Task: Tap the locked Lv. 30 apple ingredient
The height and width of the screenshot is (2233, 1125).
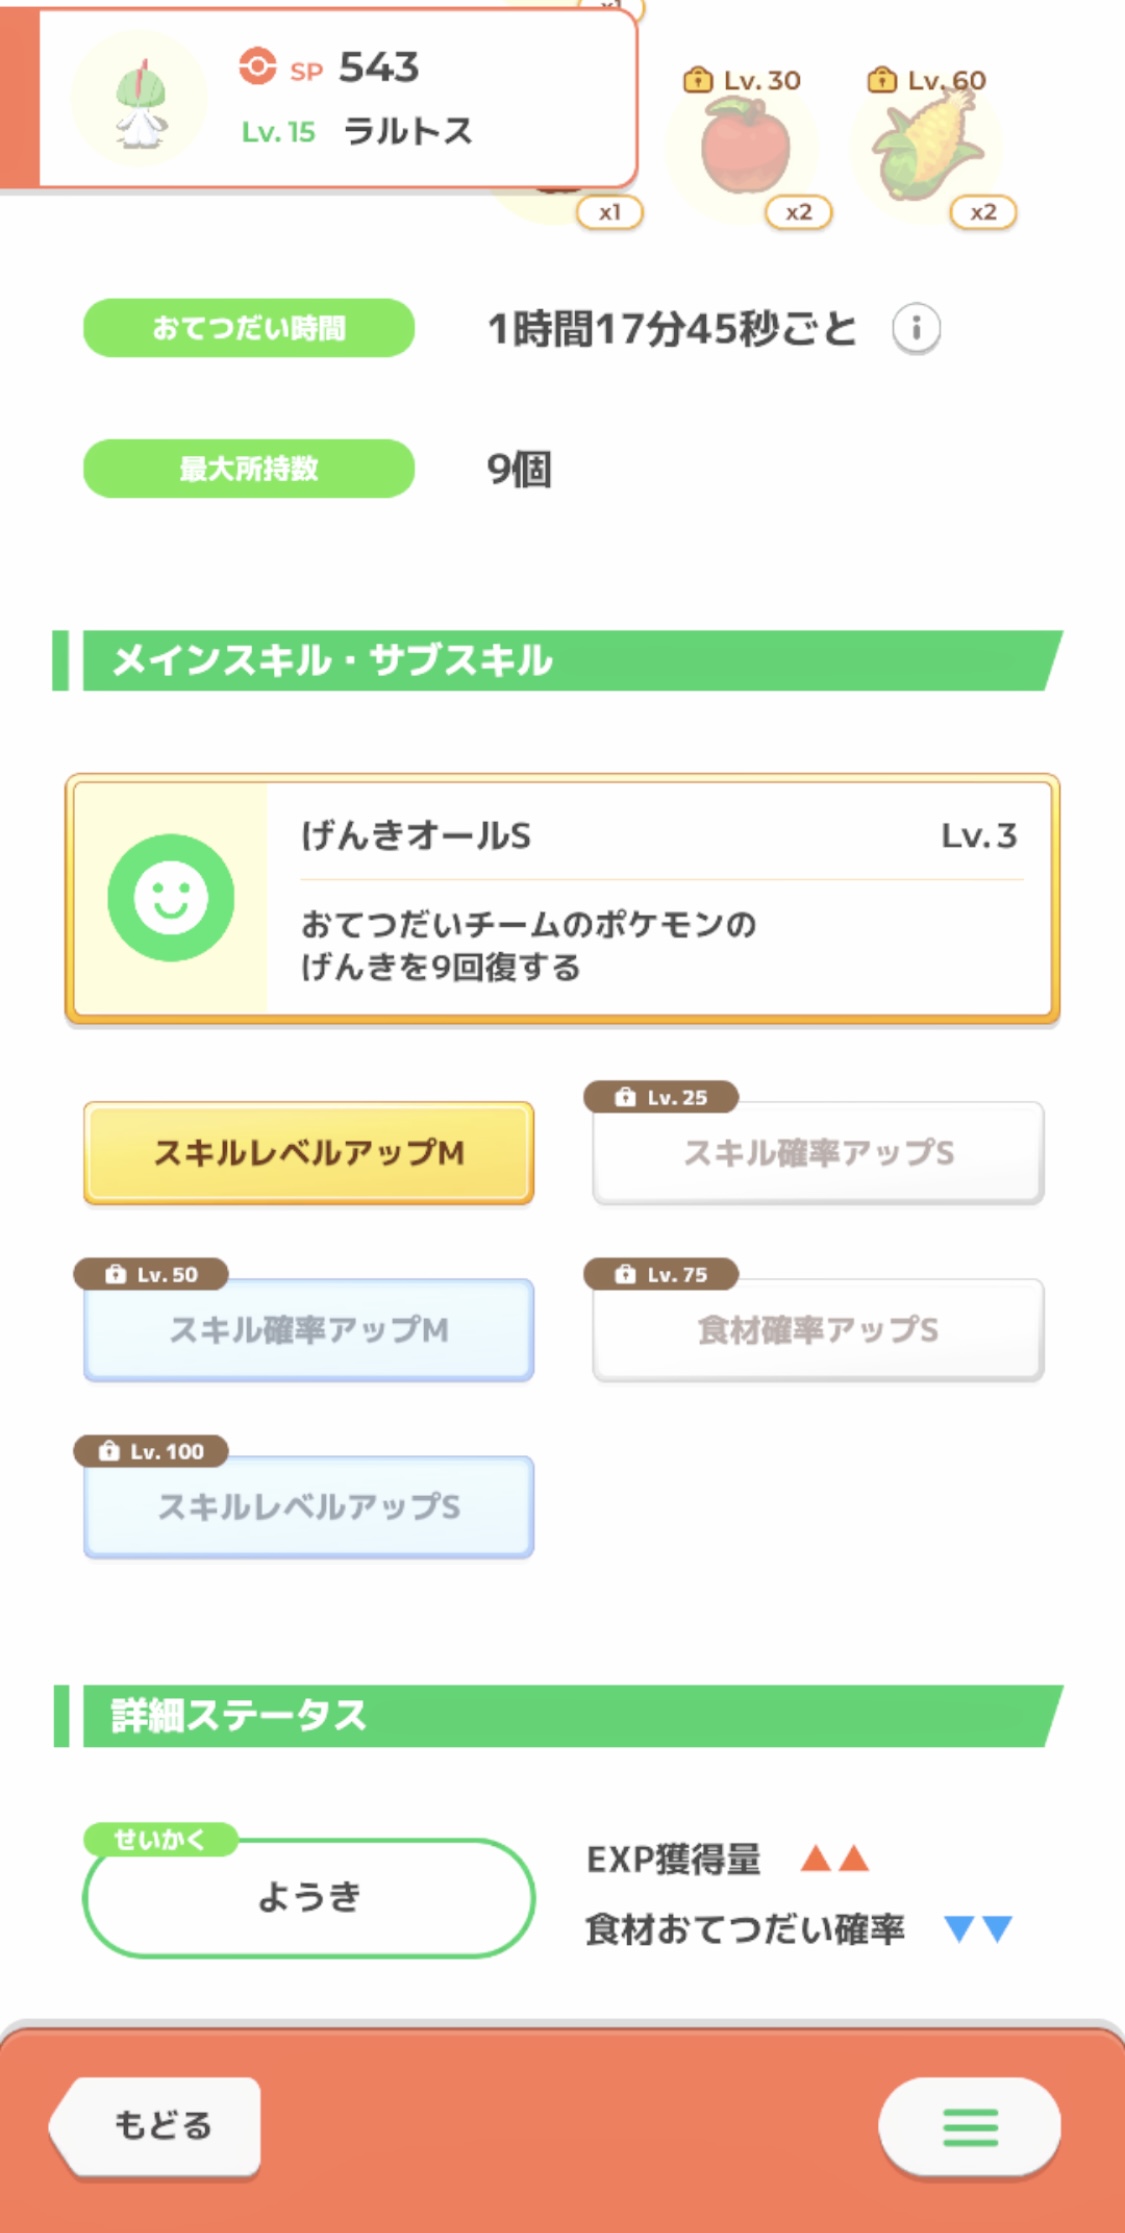Action: pyautogui.click(x=745, y=150)
